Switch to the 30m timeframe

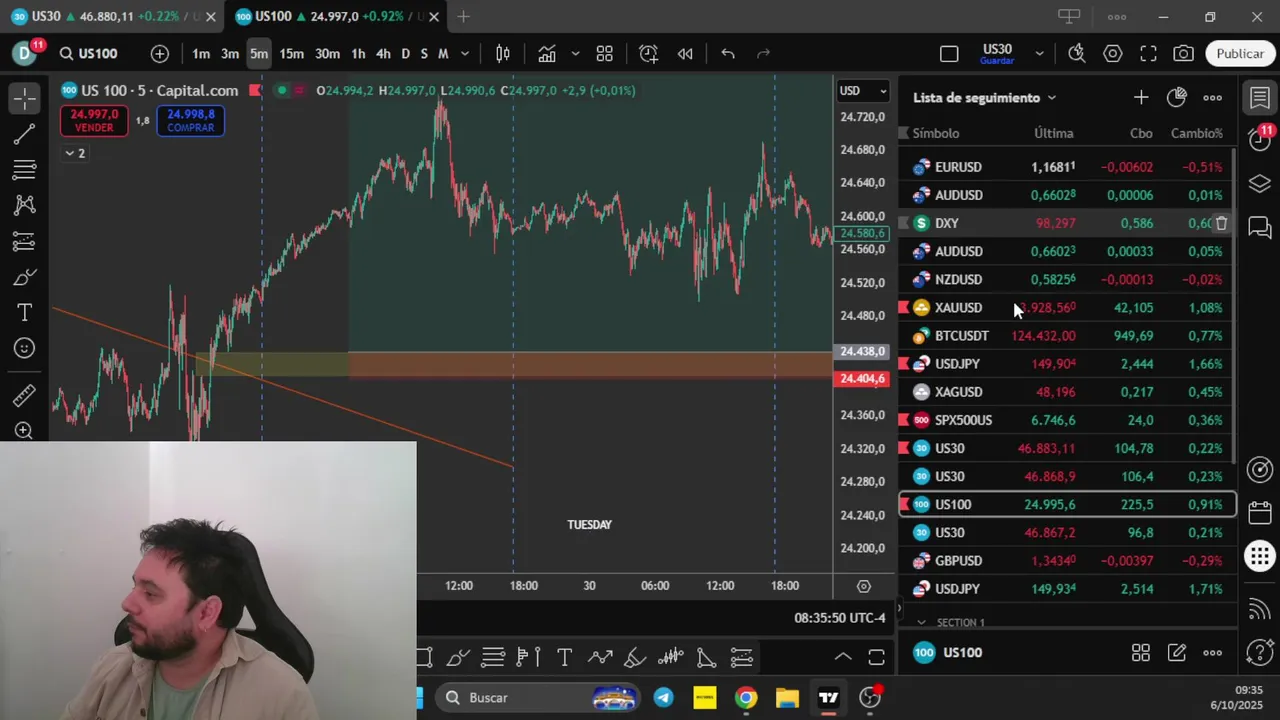point(327,54)
